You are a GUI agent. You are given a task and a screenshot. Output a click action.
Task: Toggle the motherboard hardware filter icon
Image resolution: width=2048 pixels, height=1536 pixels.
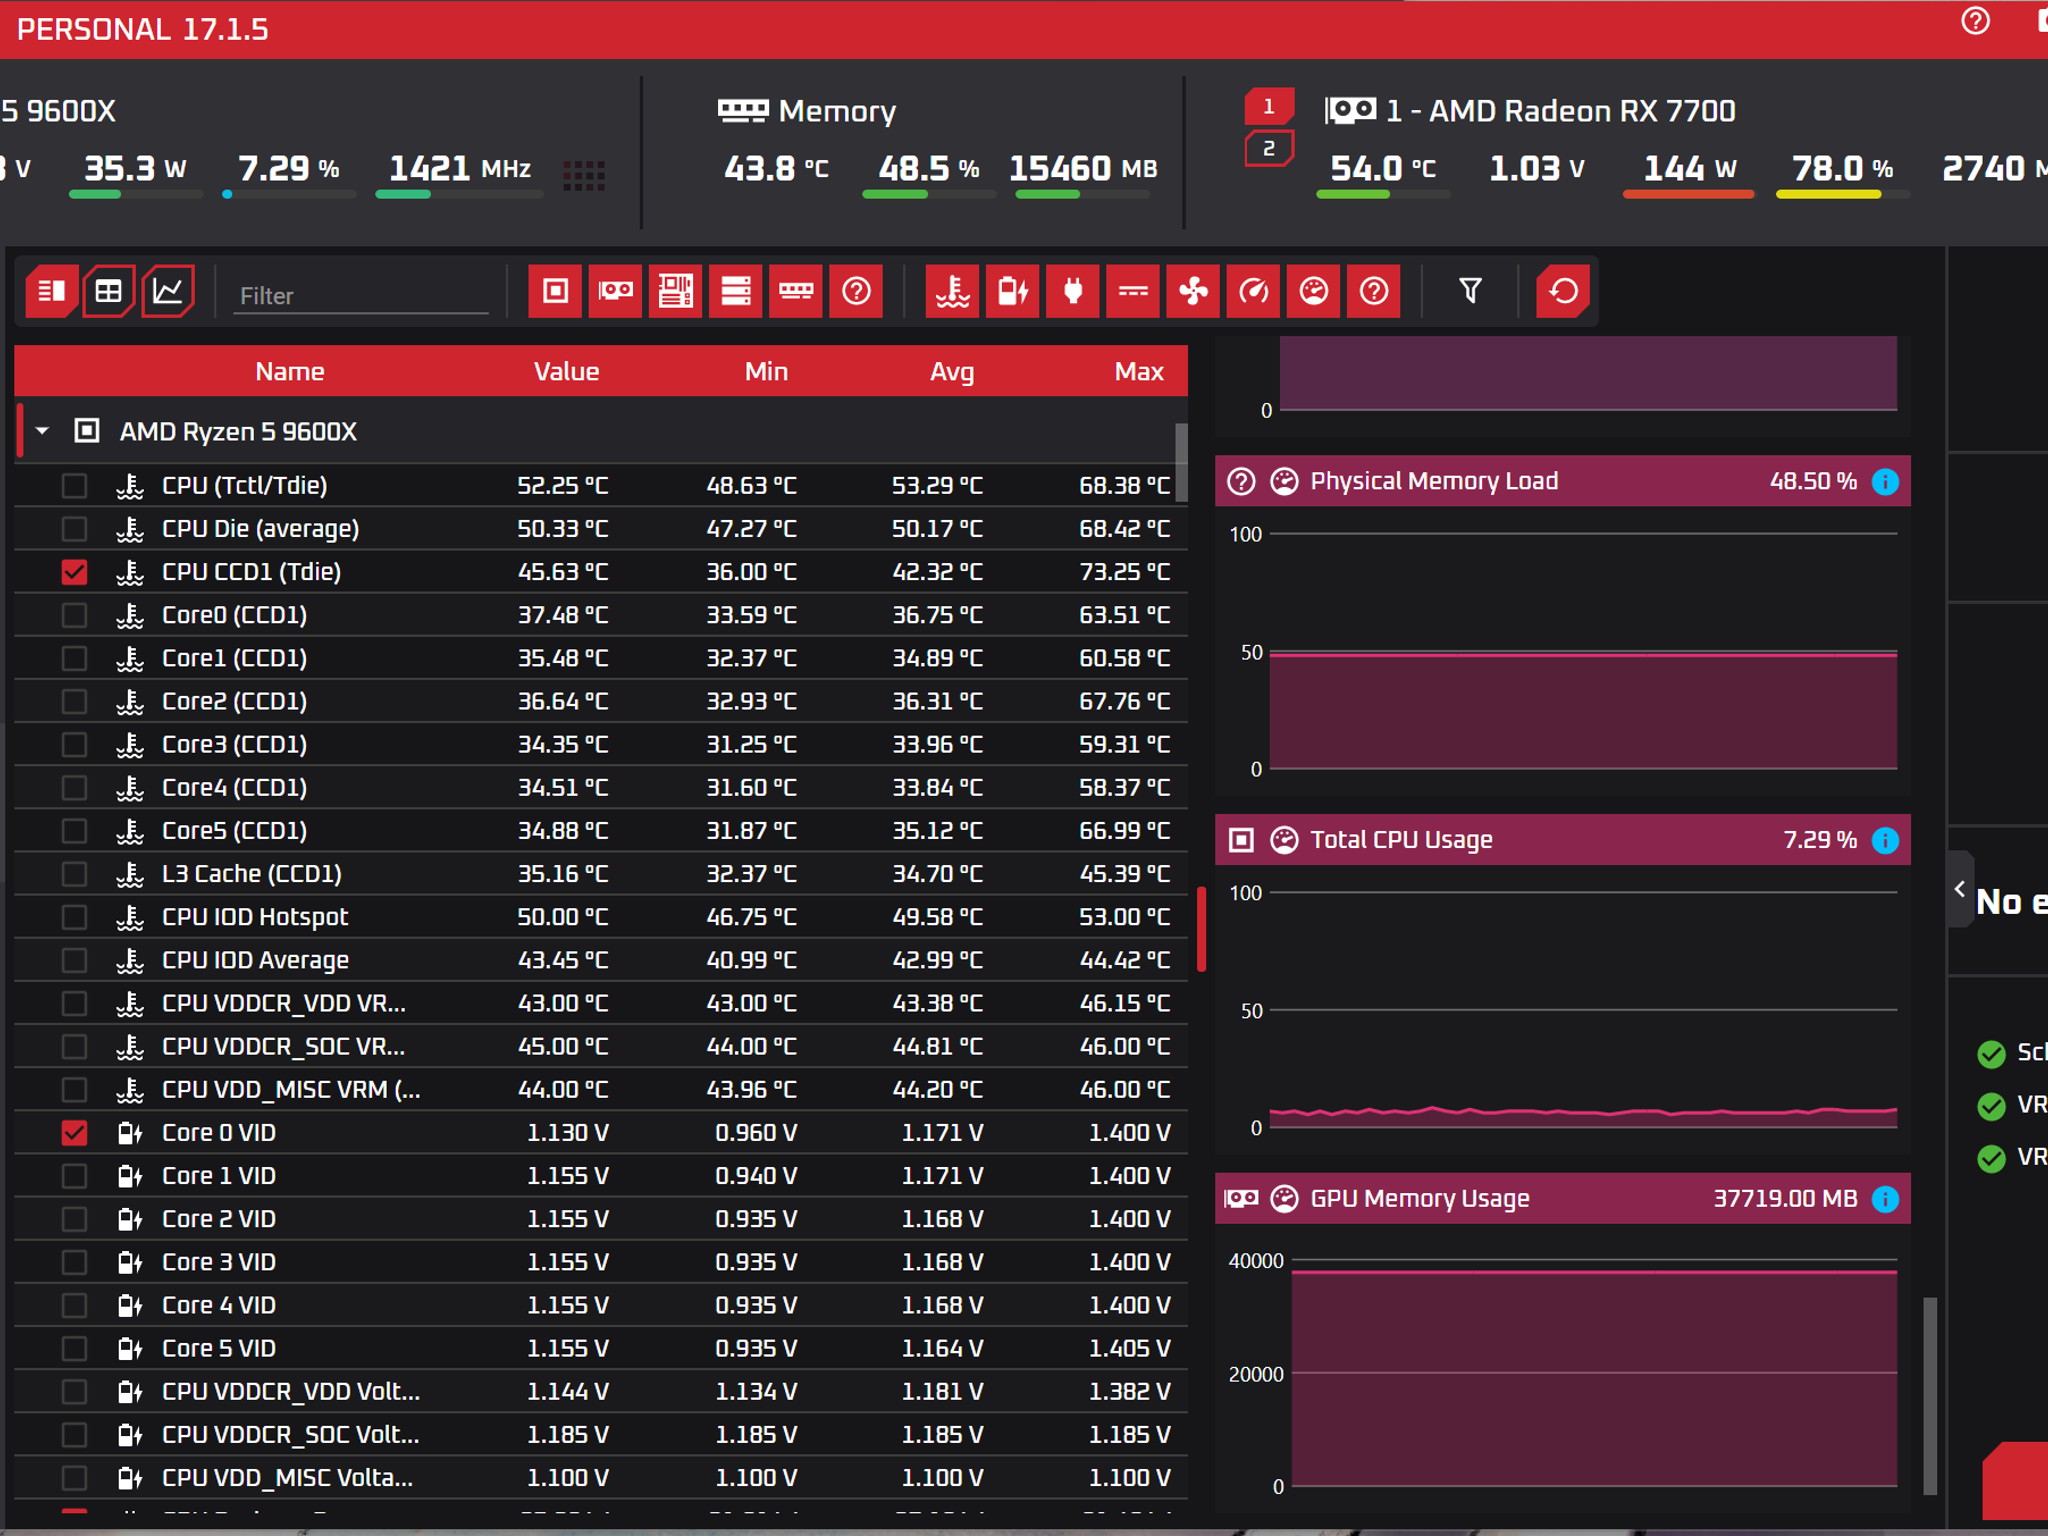(x=675, y=291)
